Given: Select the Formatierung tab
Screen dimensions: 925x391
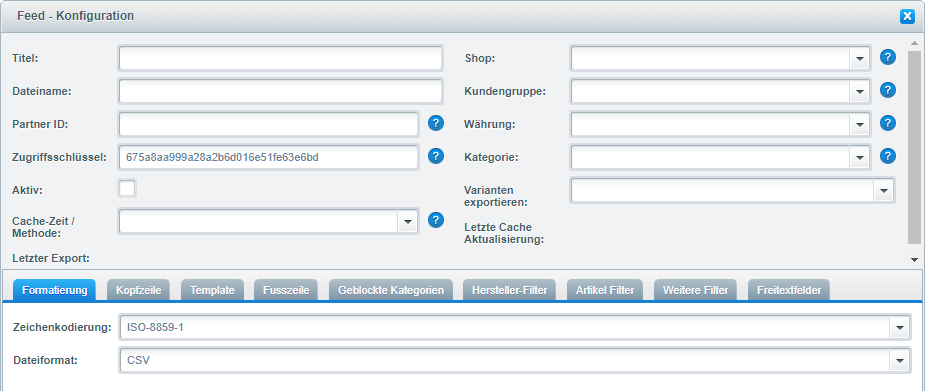Looking at the screenshot, I should (x=54, y=290).
